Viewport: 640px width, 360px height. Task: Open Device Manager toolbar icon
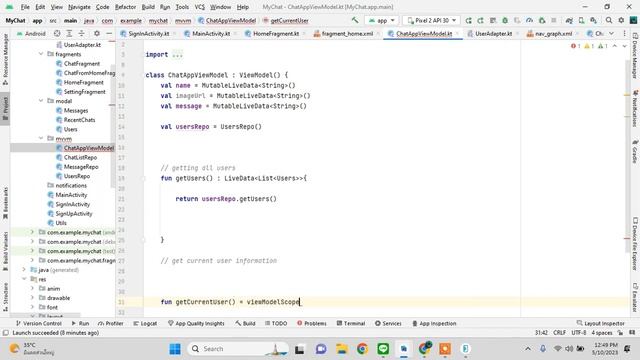[581, 20]
